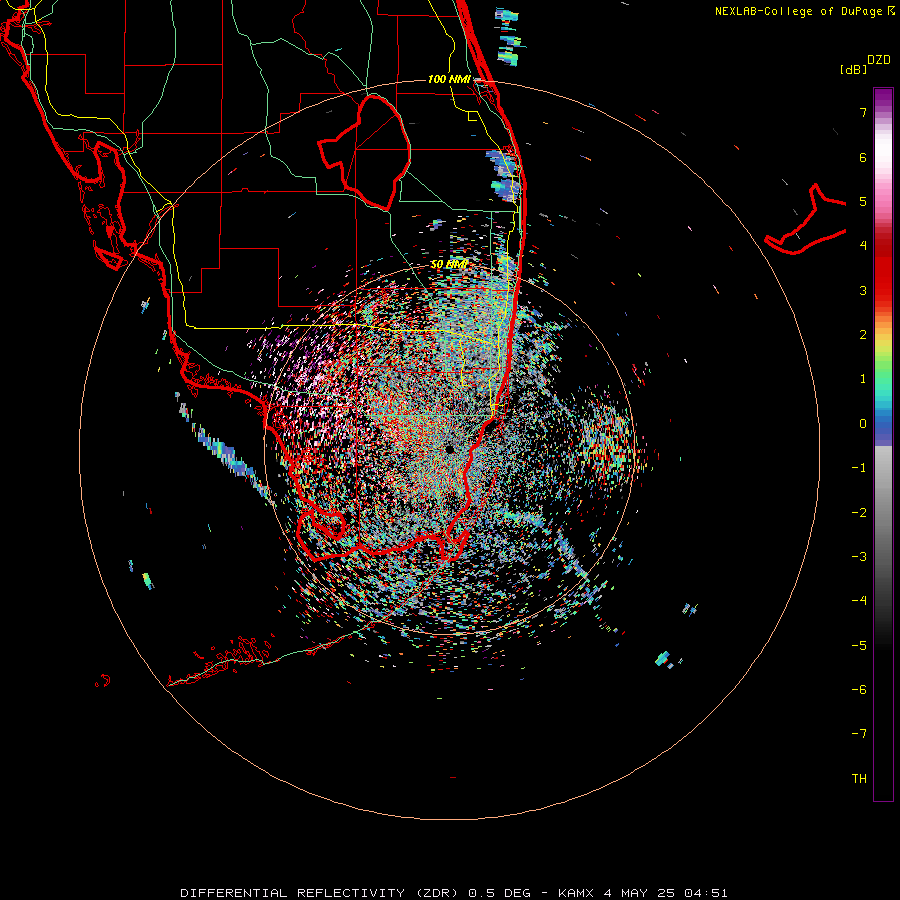Click the 0 value on the color scale

click(x=863, y=424)
